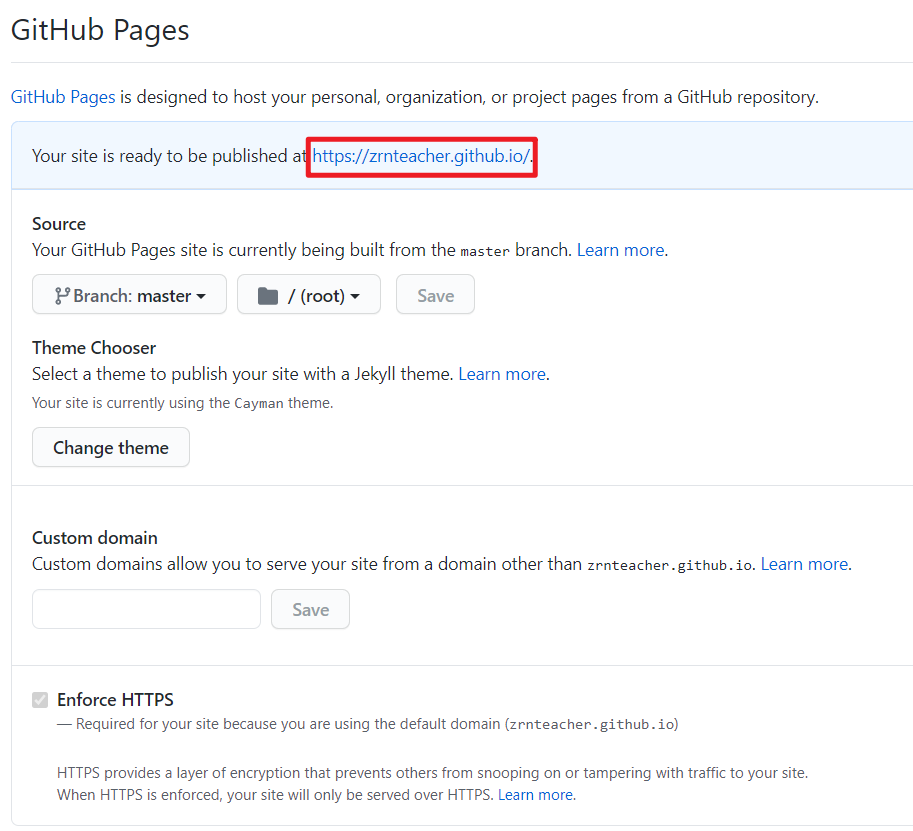913x831 pixels.
Task: Click Learn more about HTTPS enforcement
Action: [536, 795]
